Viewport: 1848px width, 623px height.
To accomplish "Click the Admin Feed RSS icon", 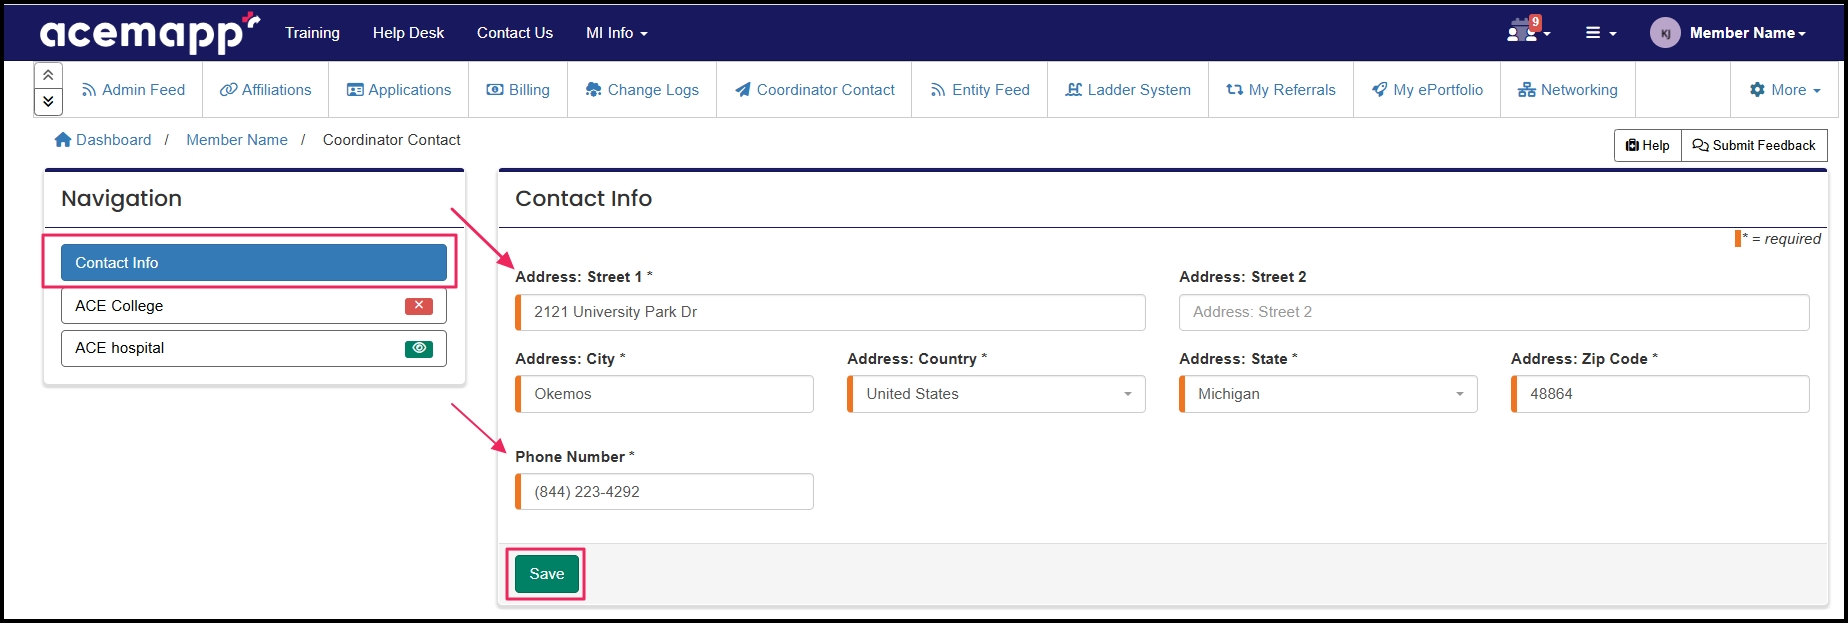I will pyautogui.click(x=89, y=90).
